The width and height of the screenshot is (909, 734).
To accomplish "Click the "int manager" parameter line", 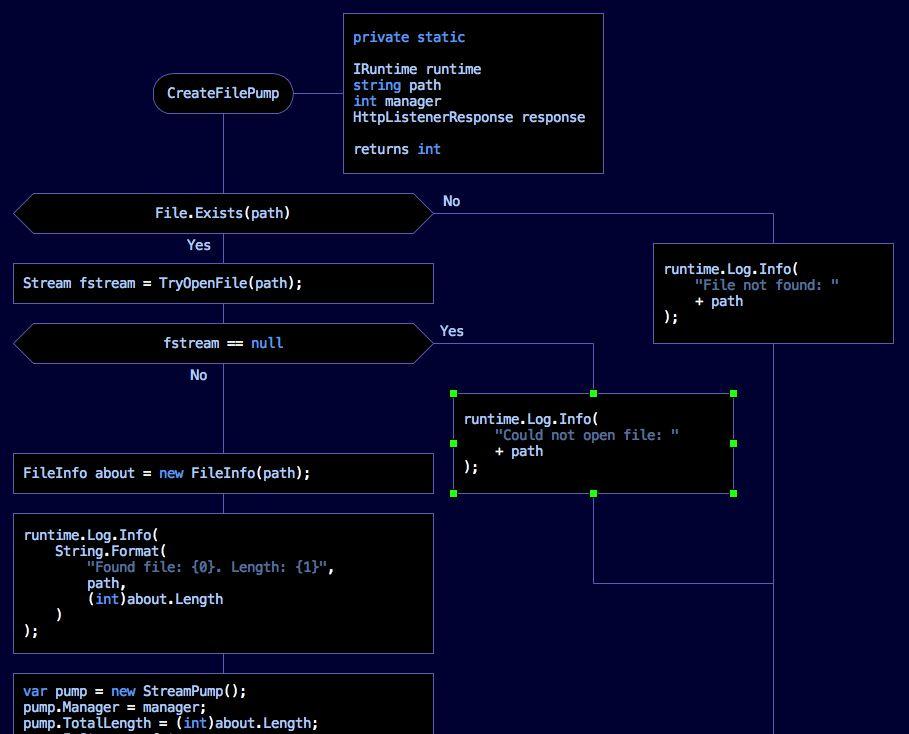I will [397, 101].
